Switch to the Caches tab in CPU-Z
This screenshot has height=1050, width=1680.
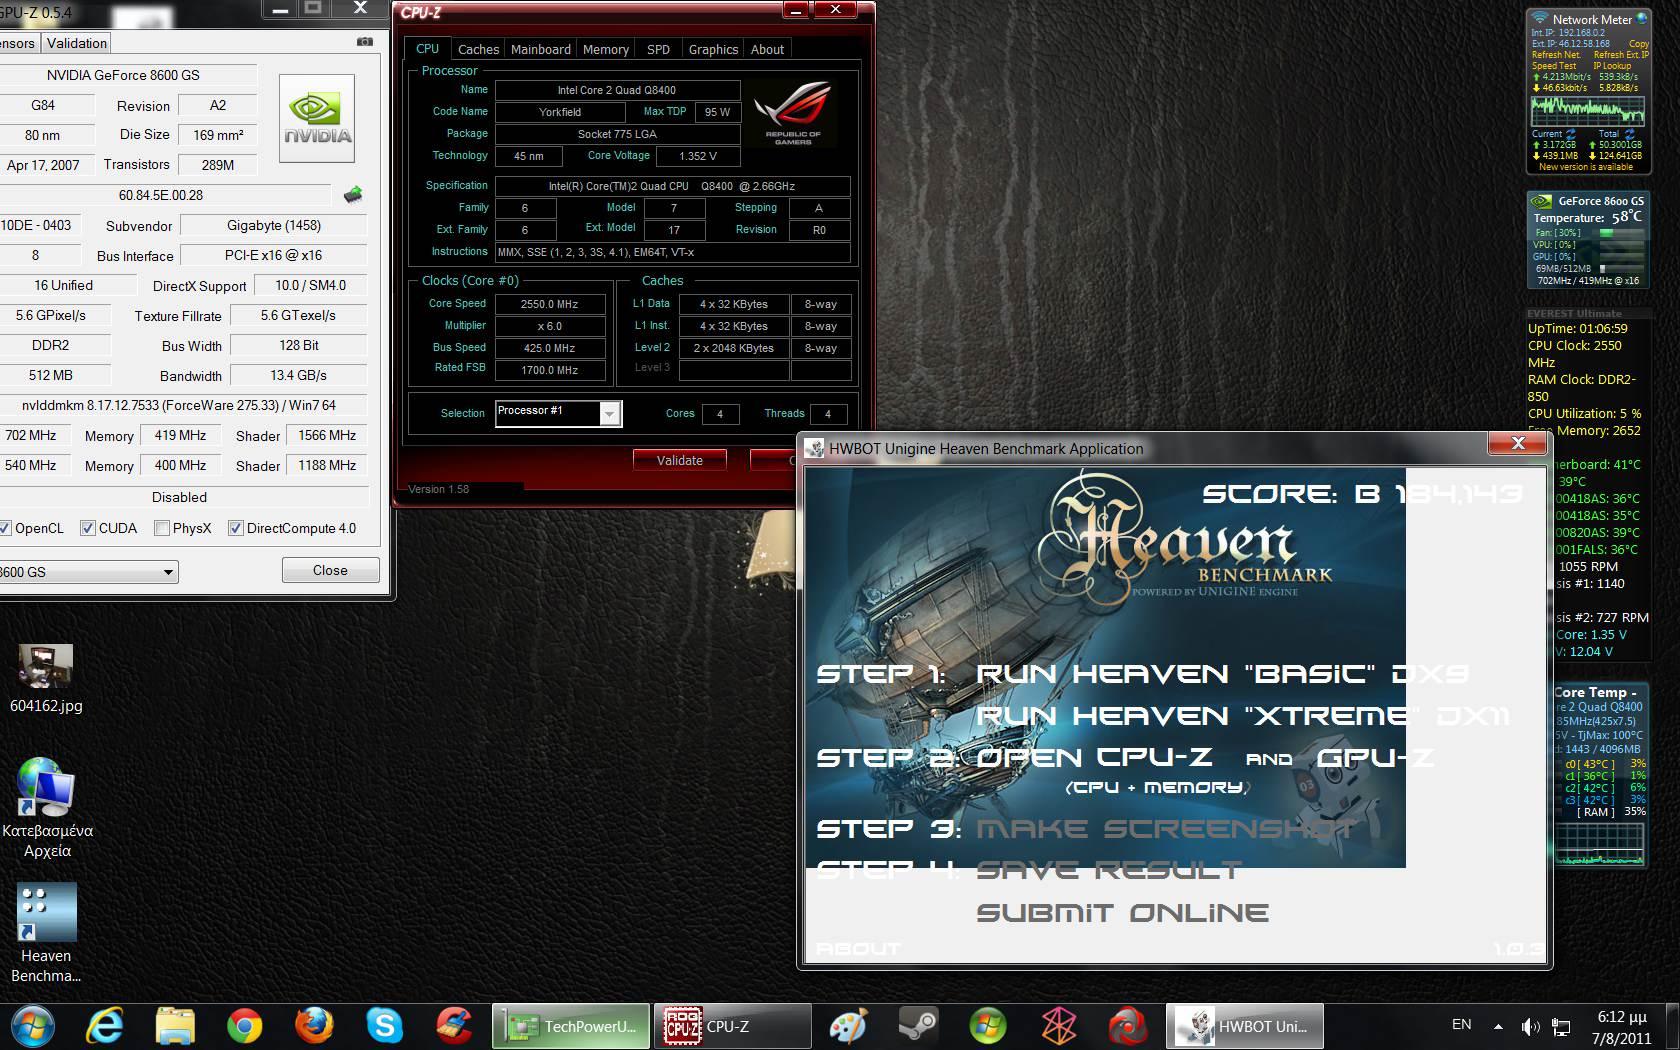click(478, 49)
